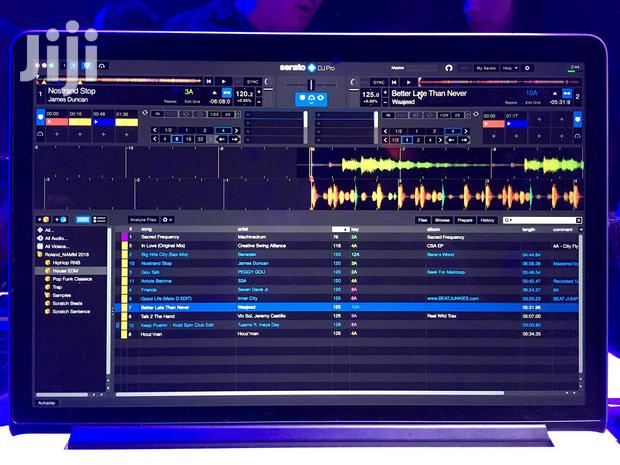The height and width of the screenshot is (465, 620).
Task: Toggle keylock on deck 2
Action: coord(567,93)
